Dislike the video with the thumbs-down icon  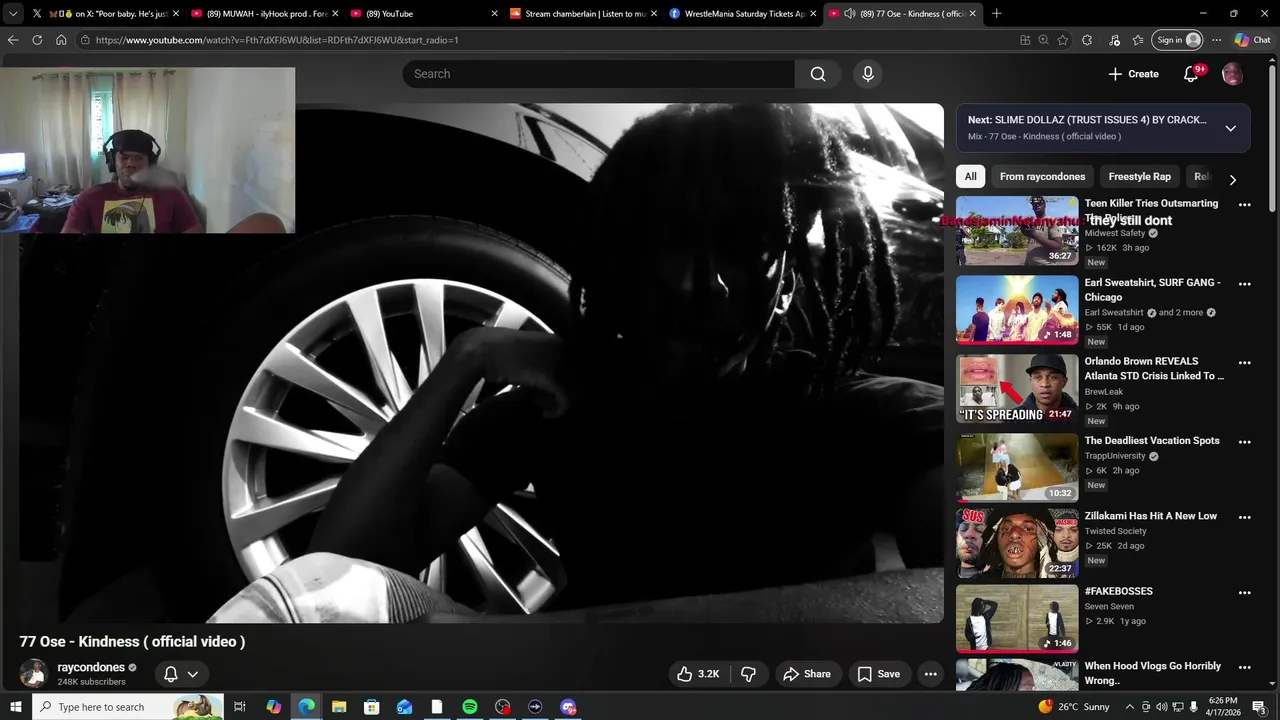[748, 674]
